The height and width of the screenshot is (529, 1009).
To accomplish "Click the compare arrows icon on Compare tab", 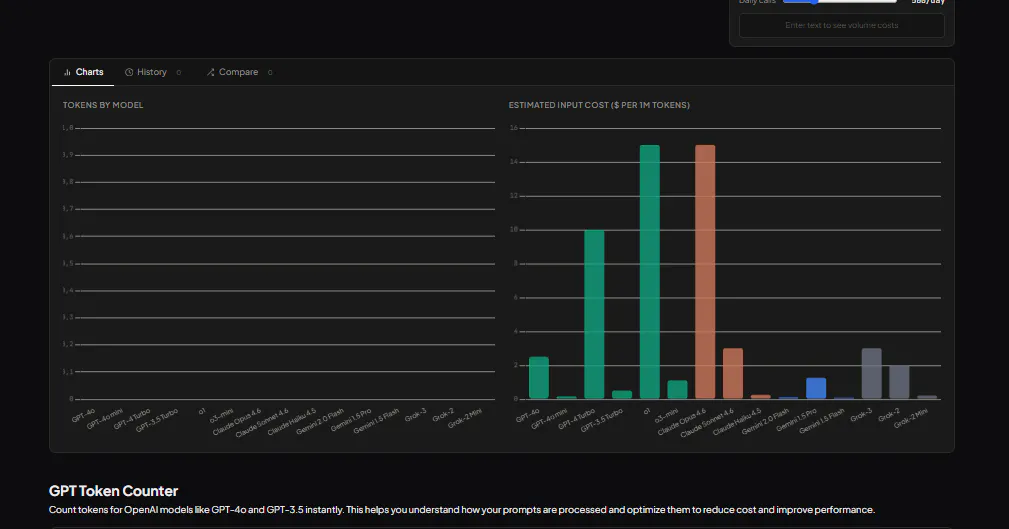I will pyautogui.click(x=210, y=72).
